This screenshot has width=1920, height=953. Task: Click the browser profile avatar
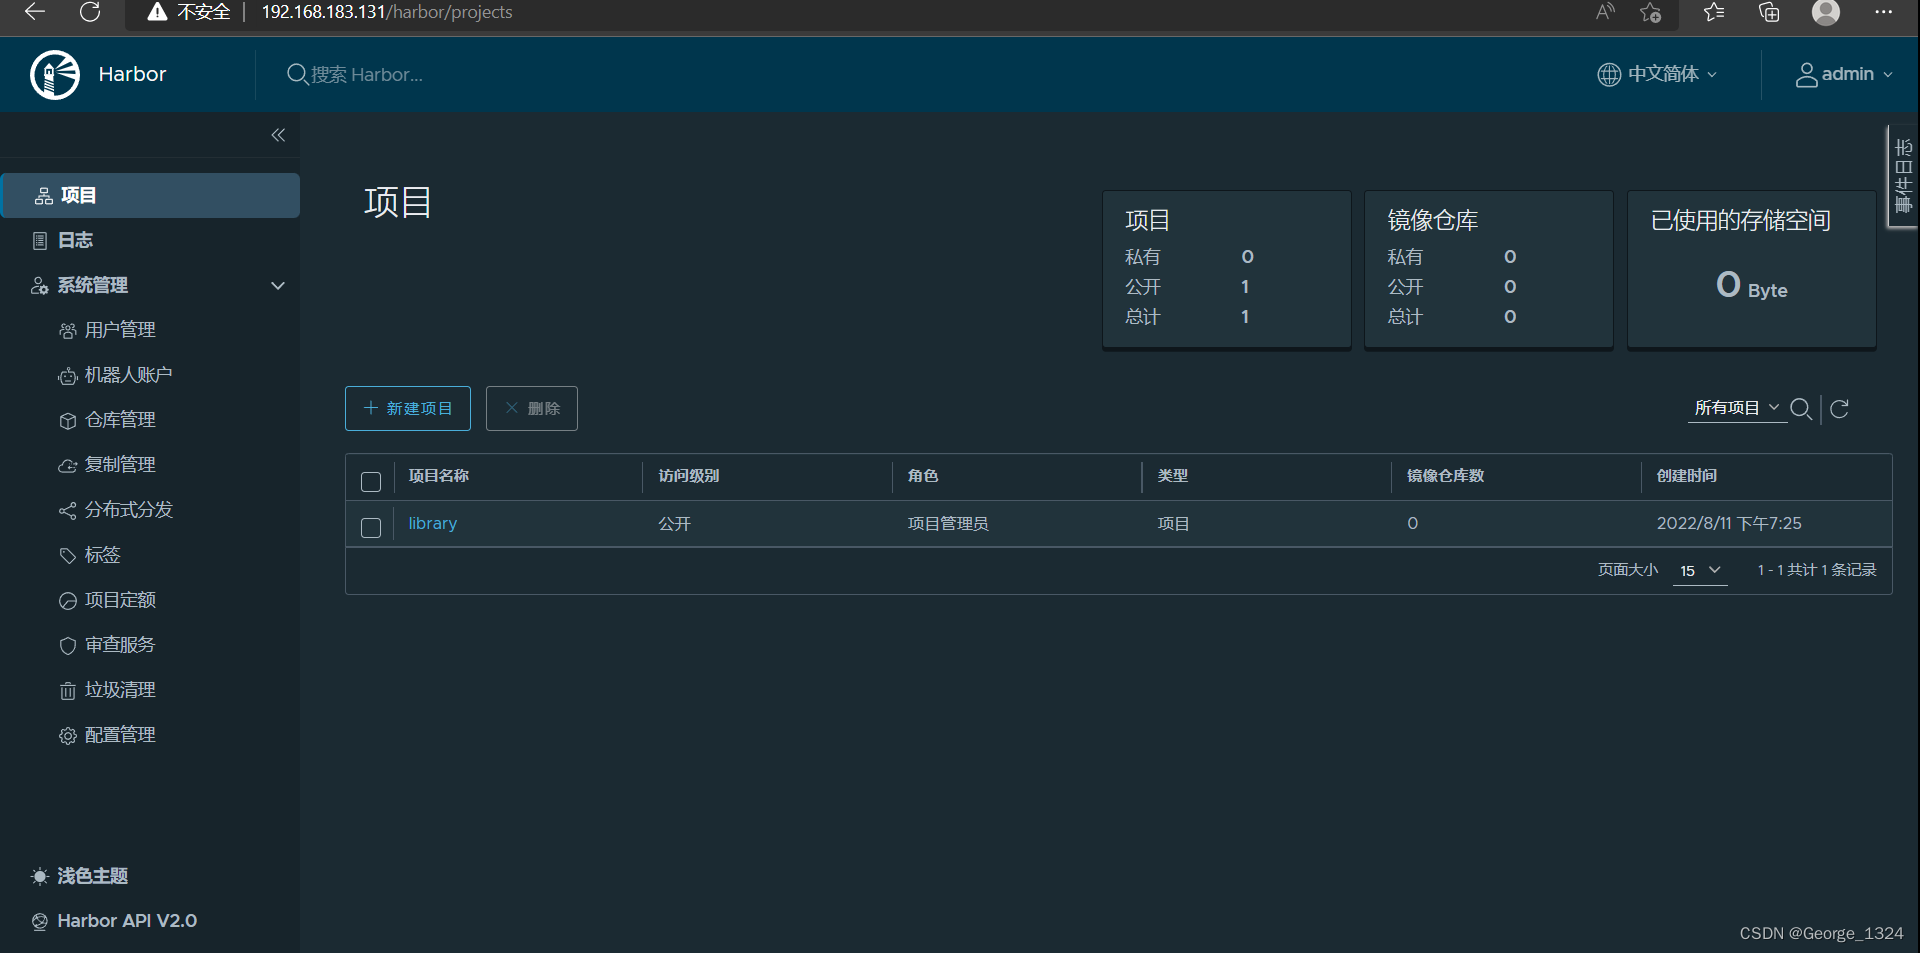click(1826, 12)
